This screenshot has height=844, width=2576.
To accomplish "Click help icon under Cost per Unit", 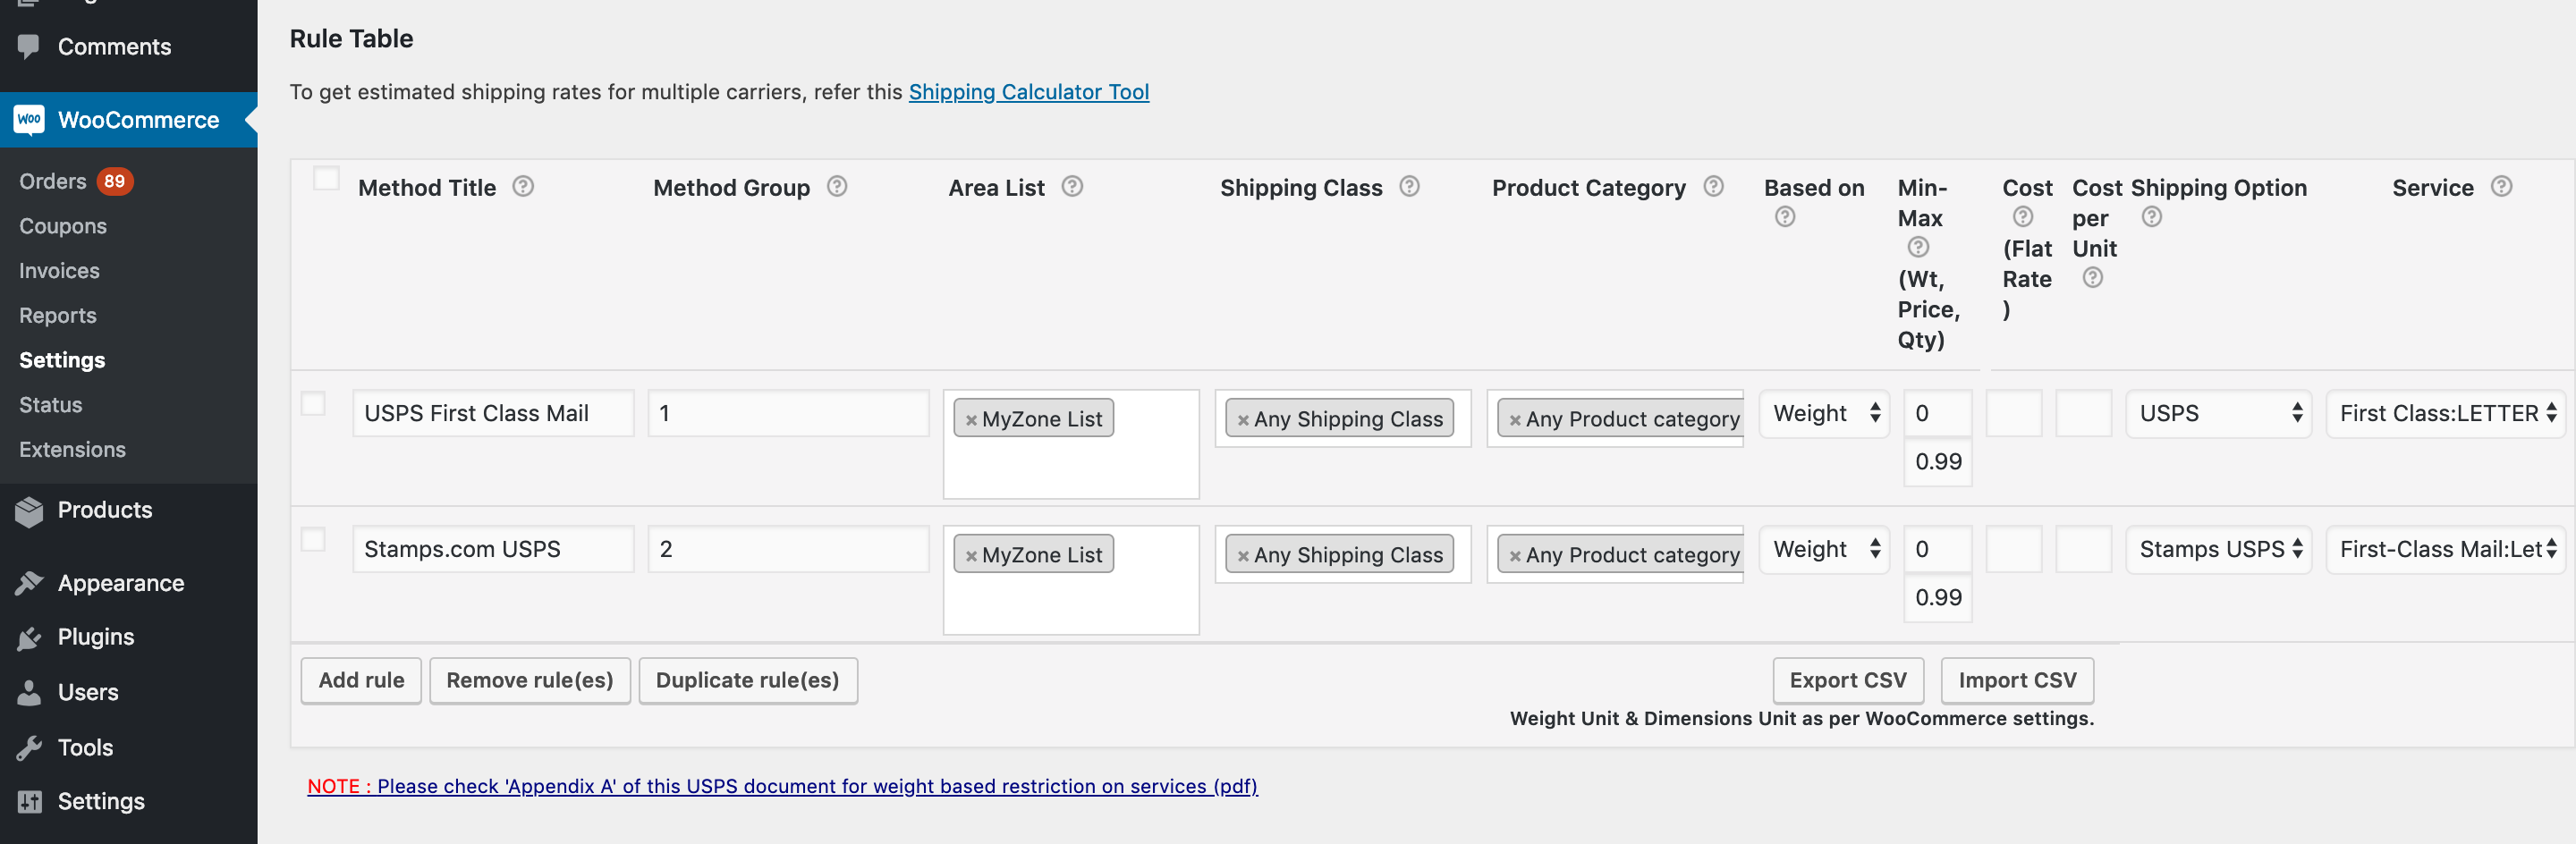I will (x=2092, y=278).
